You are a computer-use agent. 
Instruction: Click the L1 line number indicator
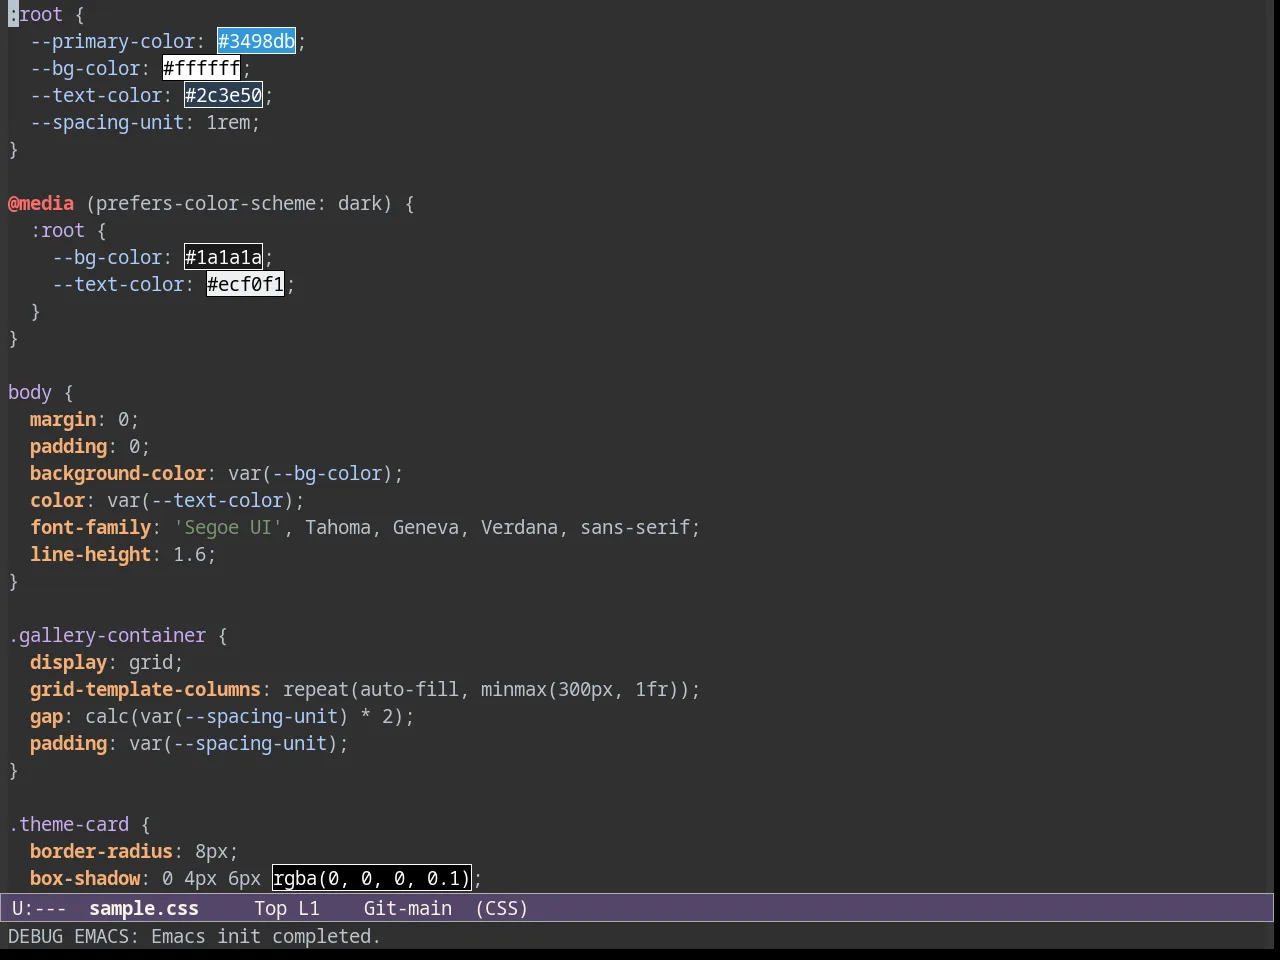(309, 908)
